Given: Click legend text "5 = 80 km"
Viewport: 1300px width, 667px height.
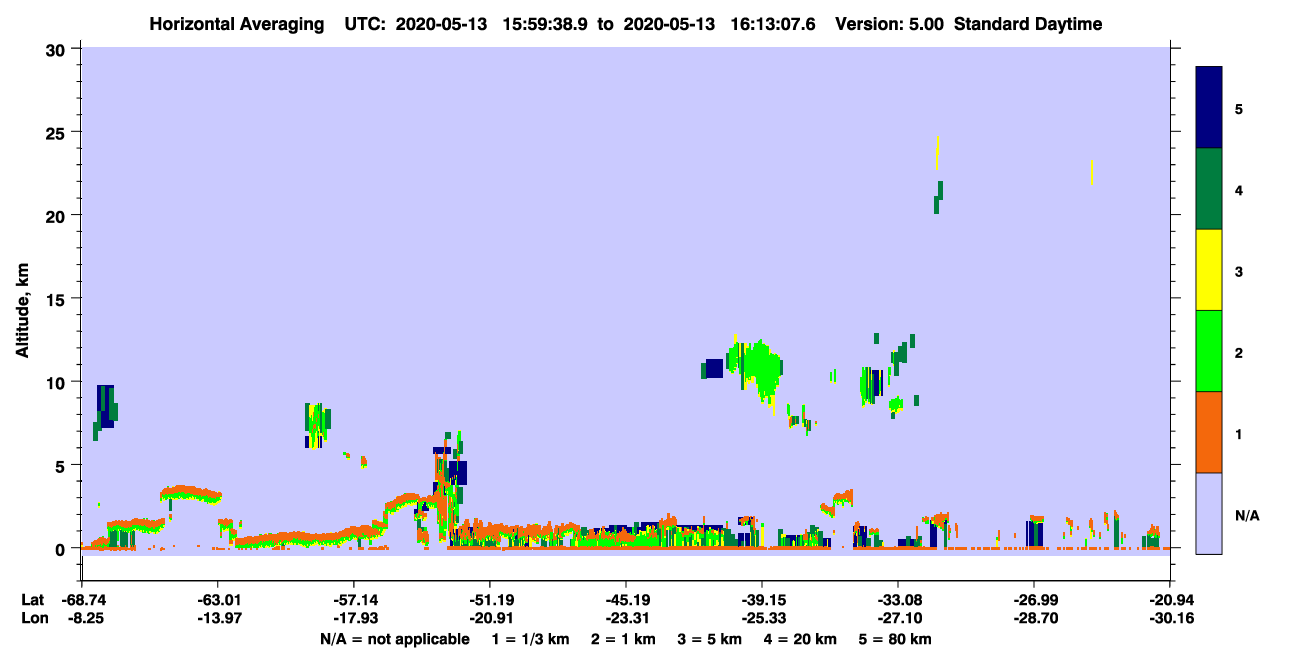Looking at the screenshot, I should click(895, 639).
